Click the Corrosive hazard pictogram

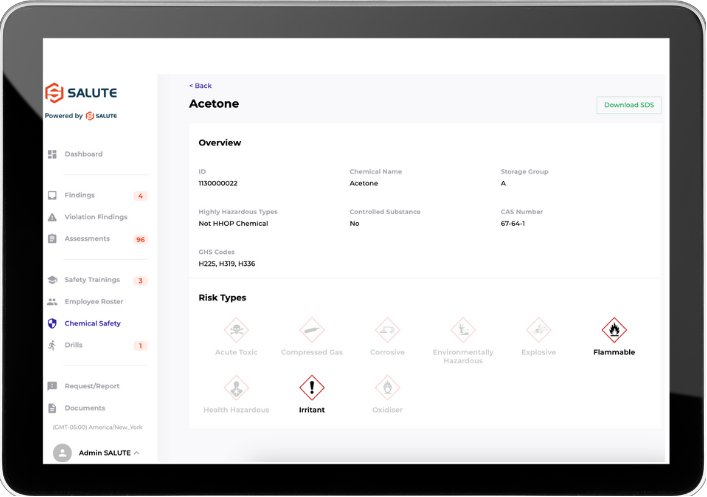387,330
